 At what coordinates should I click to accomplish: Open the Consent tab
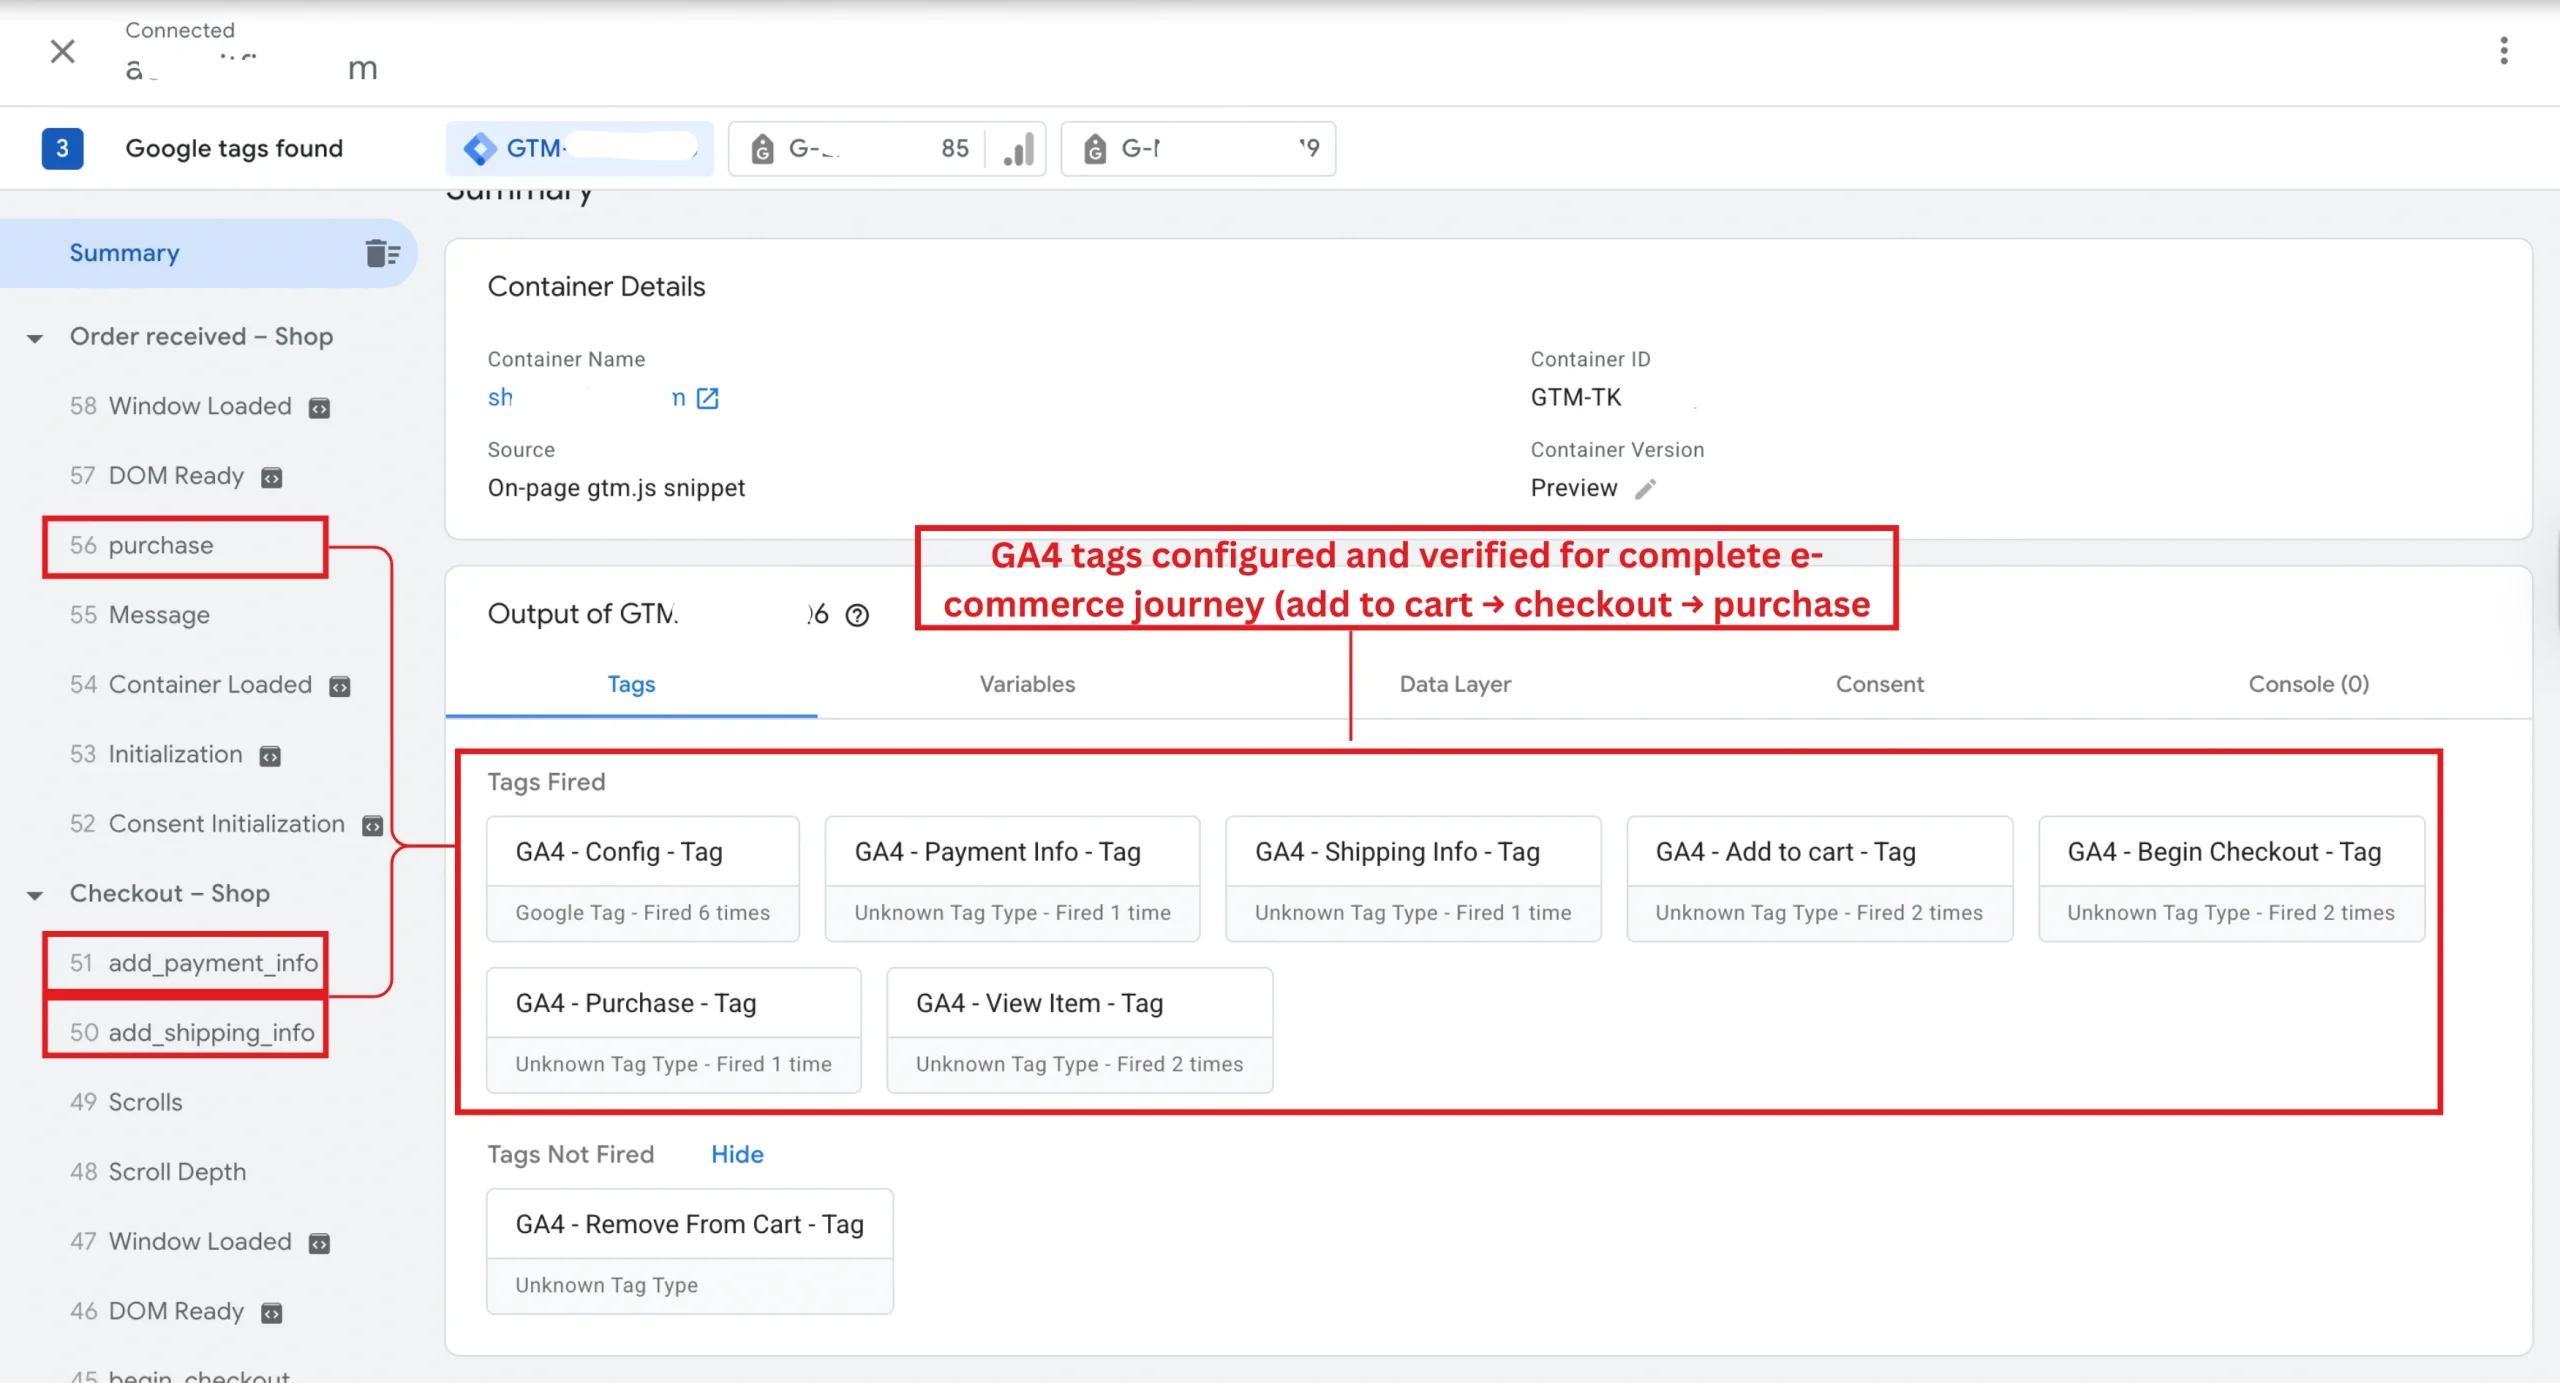[1879, 684]
